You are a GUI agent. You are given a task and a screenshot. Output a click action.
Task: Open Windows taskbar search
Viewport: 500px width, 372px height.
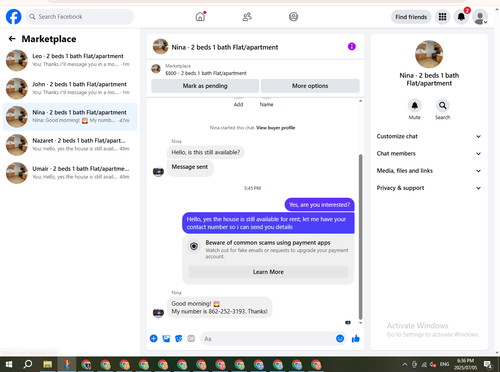coord(28,364)
